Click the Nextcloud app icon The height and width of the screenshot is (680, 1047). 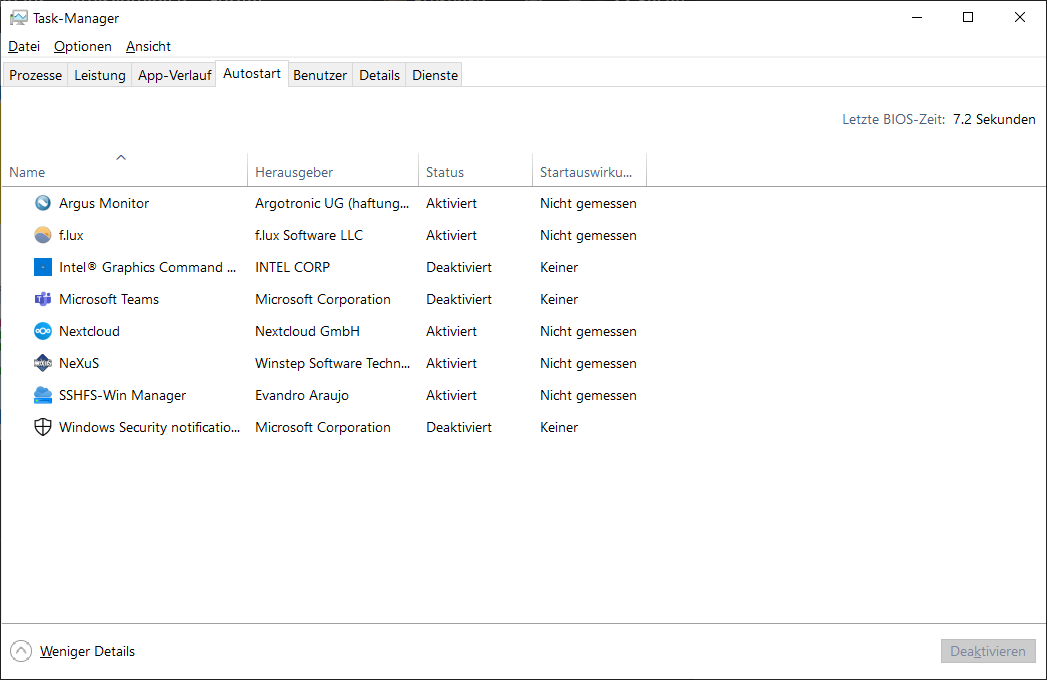coord(43,331)
